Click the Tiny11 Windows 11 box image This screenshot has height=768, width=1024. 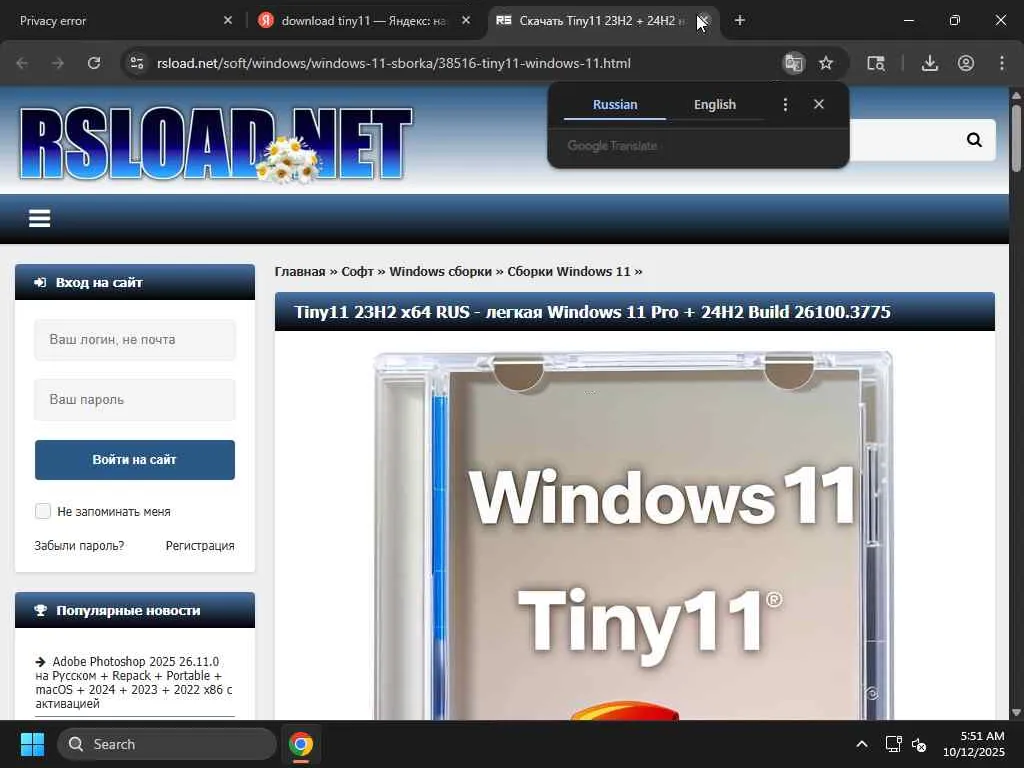click(633, 536)
